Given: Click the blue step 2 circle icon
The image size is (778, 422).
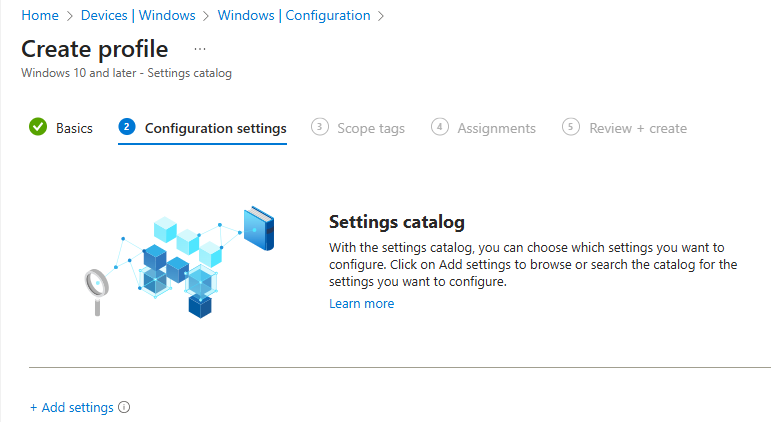Looking at the screenshot, I should coord(126,127).
